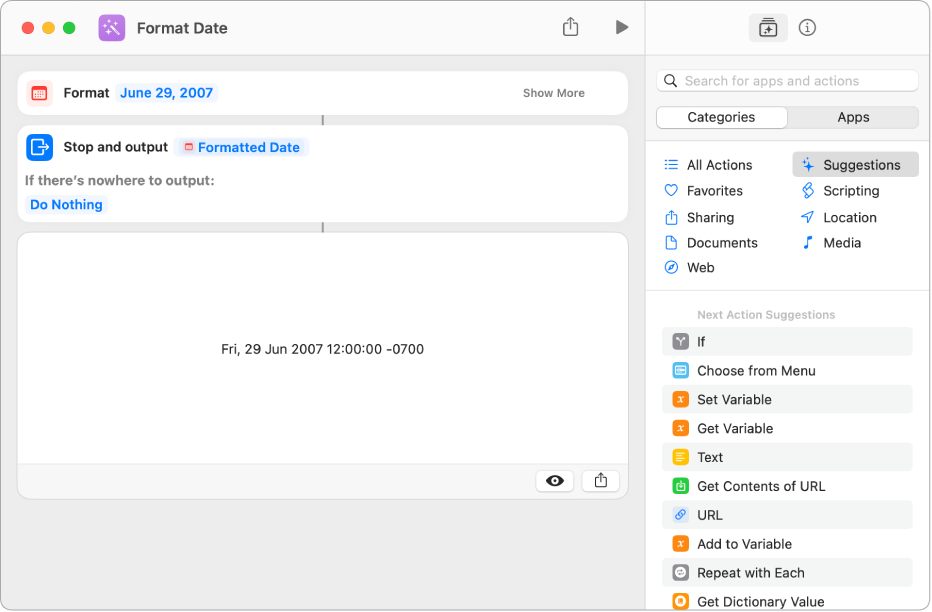Open the shortcut details info icon

808,28
